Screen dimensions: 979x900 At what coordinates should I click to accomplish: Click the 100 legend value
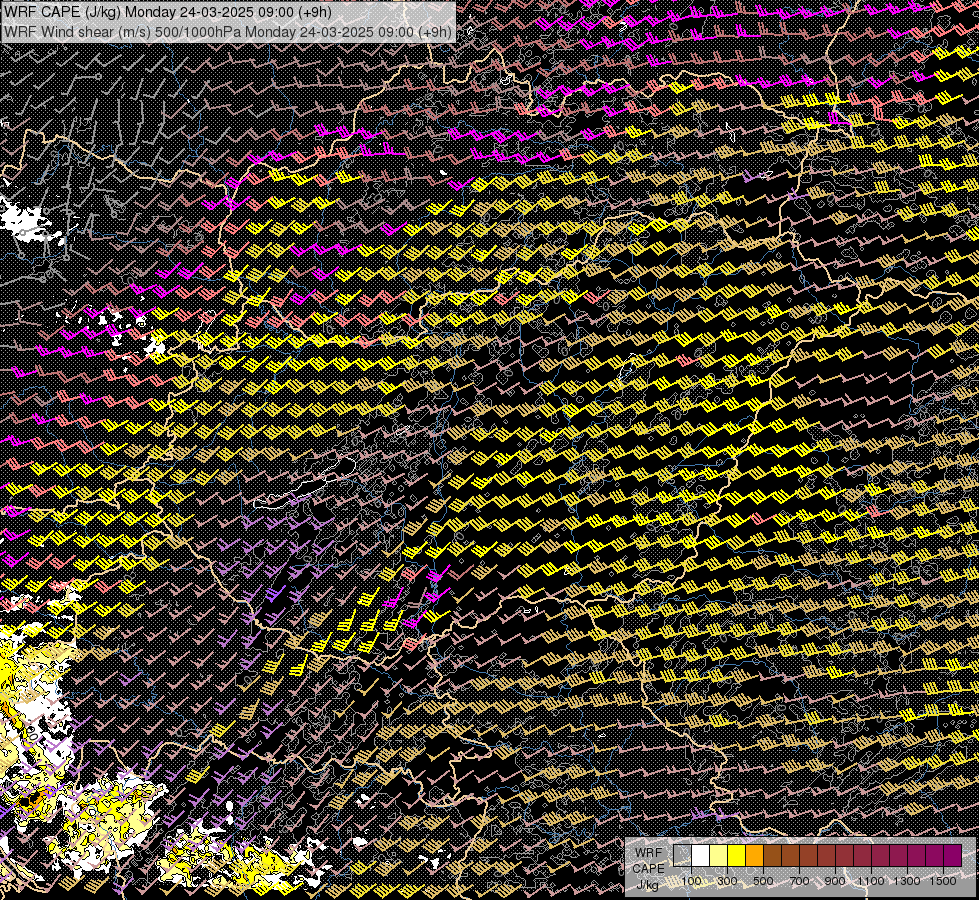click(691, 881)
